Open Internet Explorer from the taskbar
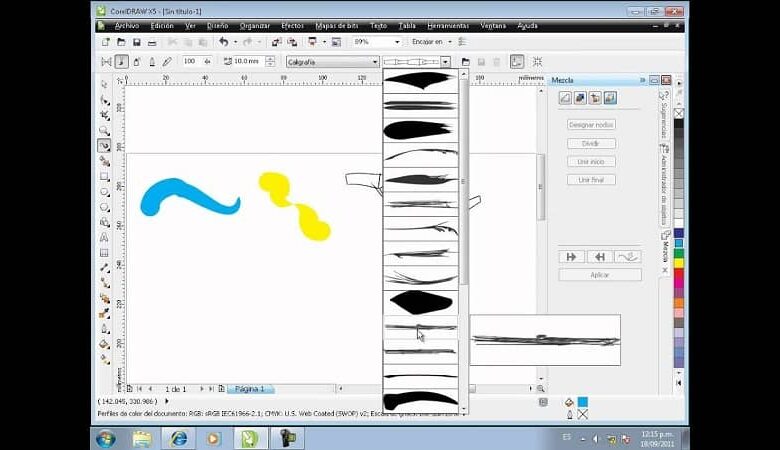Image resolution: width=780 pixels, height=450 pixels. (178, 439)
